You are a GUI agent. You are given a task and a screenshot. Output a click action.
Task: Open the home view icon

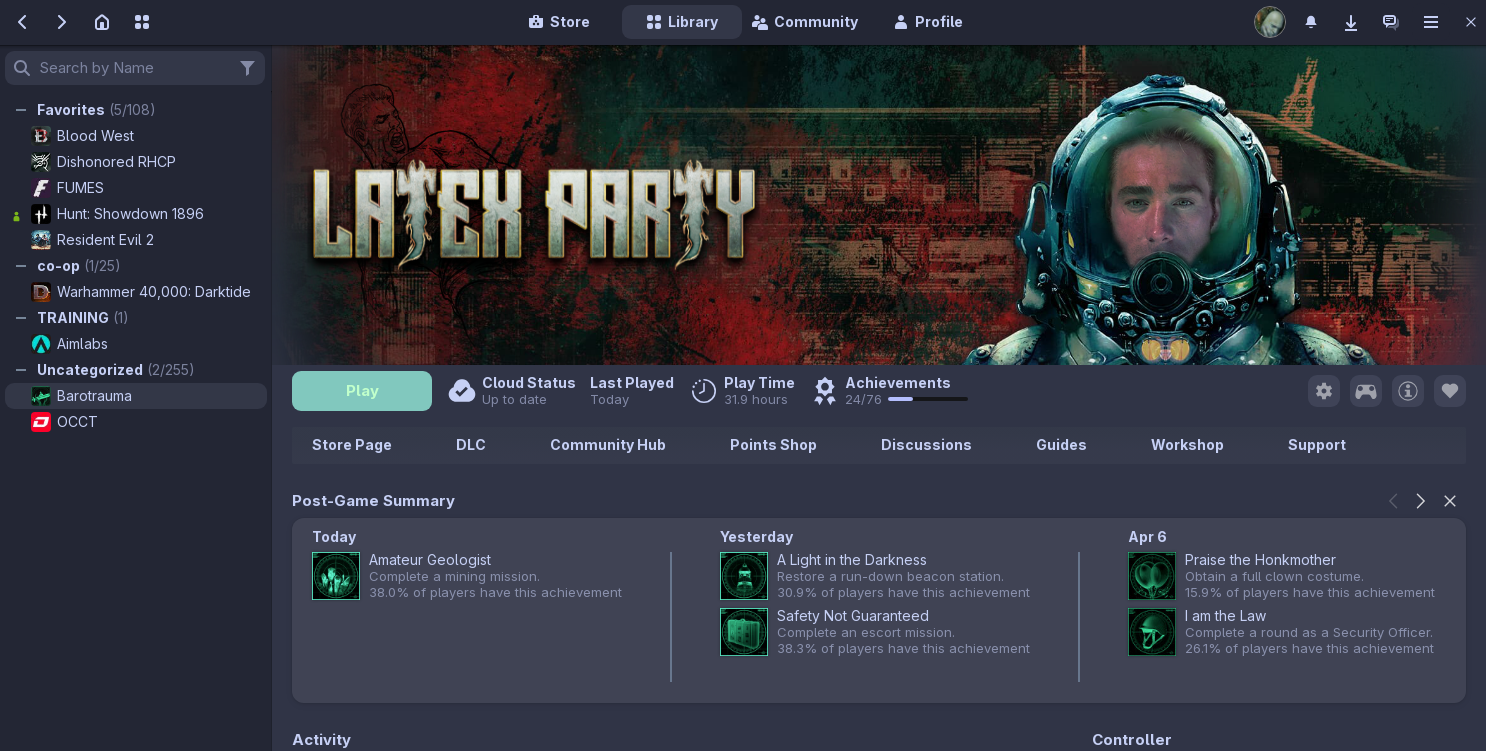pyautogui.click(x=102, y=22)
